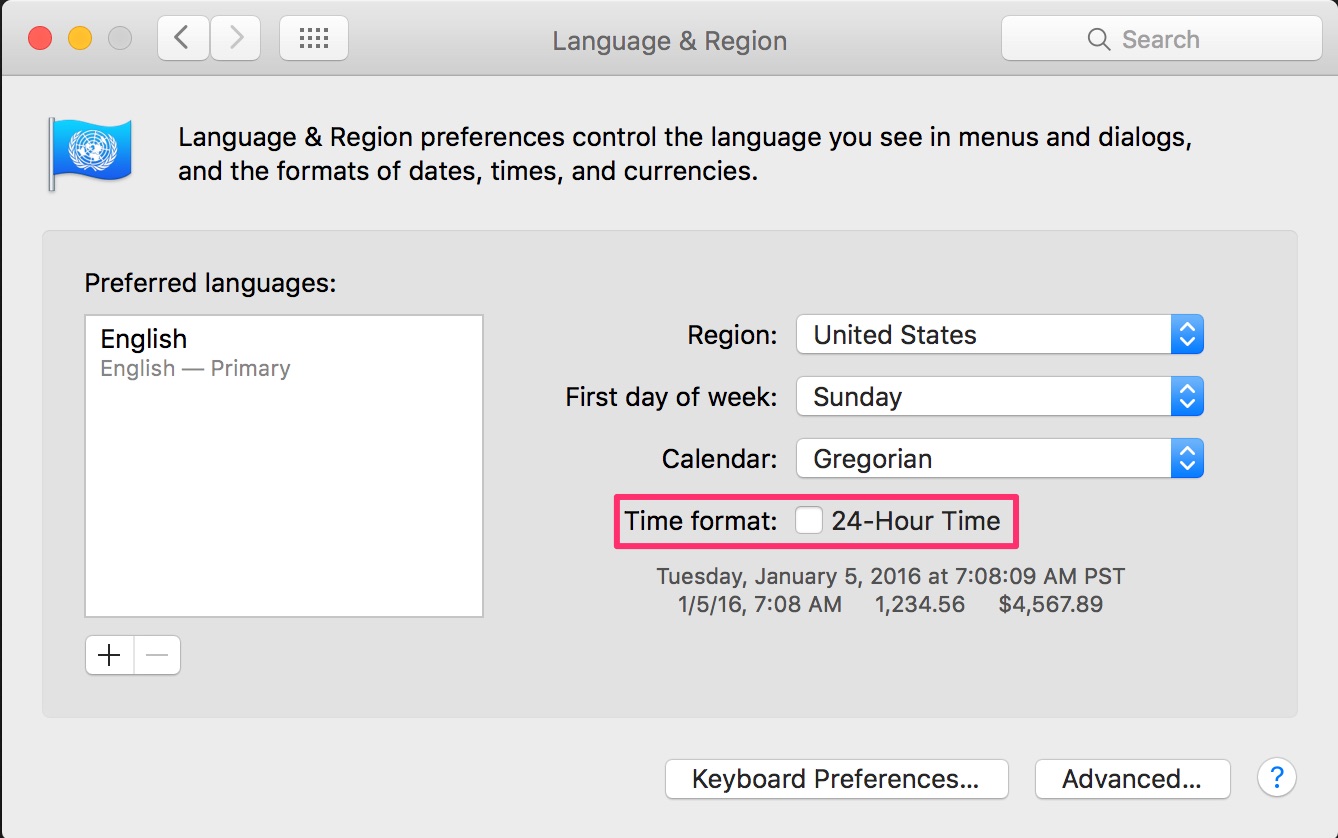Click the forward chevron navigation button
1338x838 pixels.
(236, 39)
